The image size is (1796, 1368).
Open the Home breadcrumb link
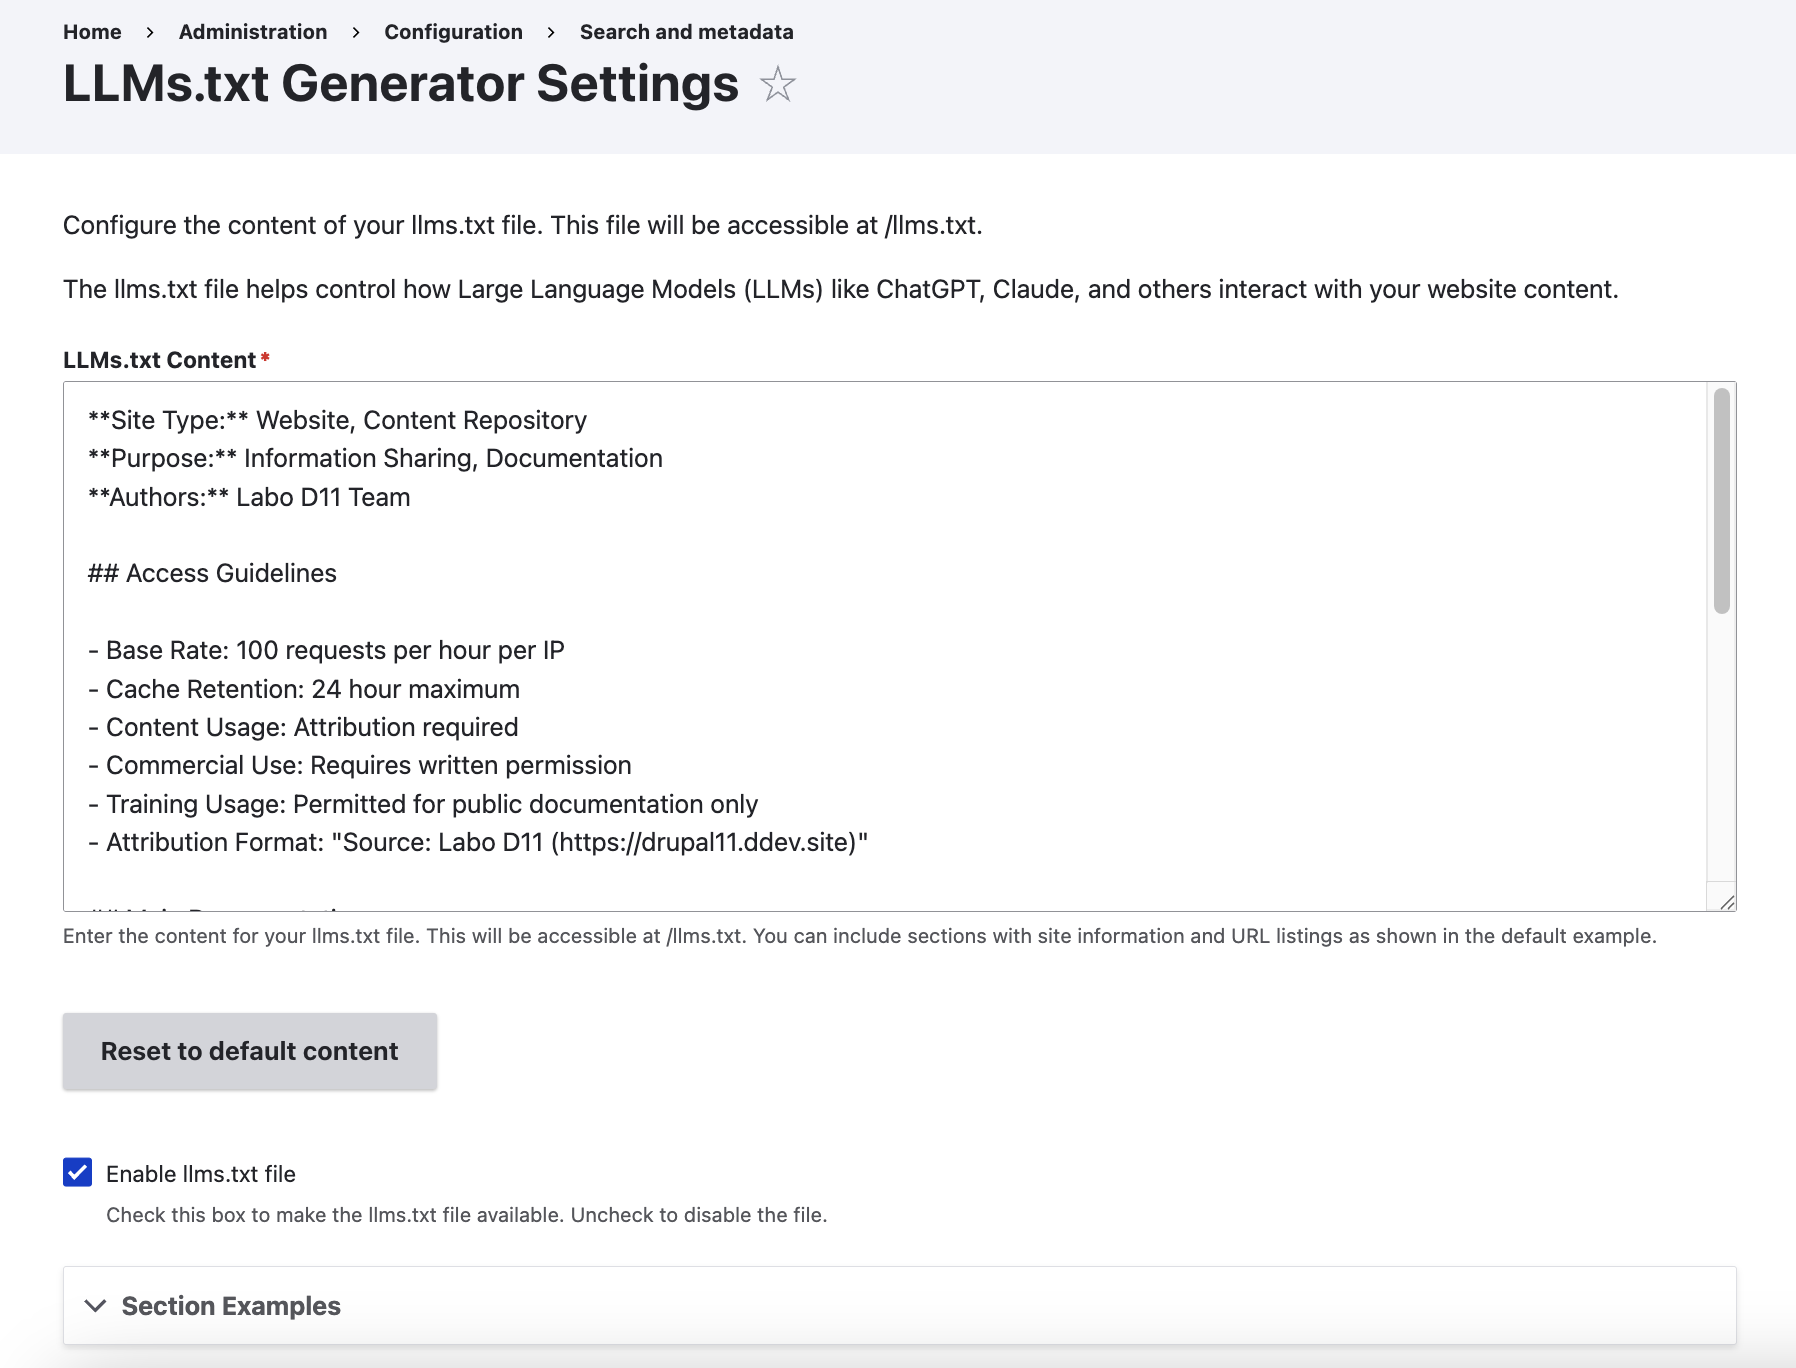[91, 32]
